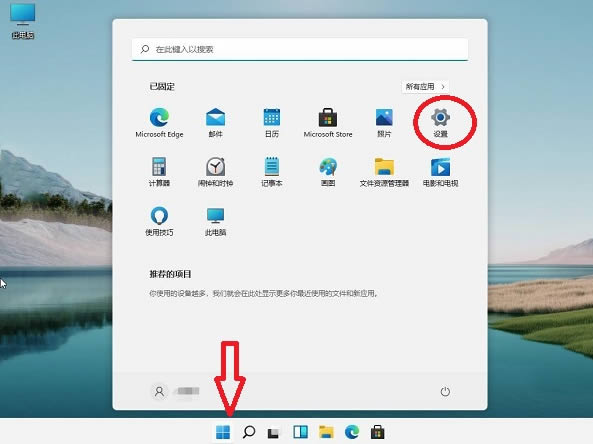Screen dimensions: 593x444
Task: Launch the 日历 calendar app
Action: pyautogui.click(x=272, y=123)
